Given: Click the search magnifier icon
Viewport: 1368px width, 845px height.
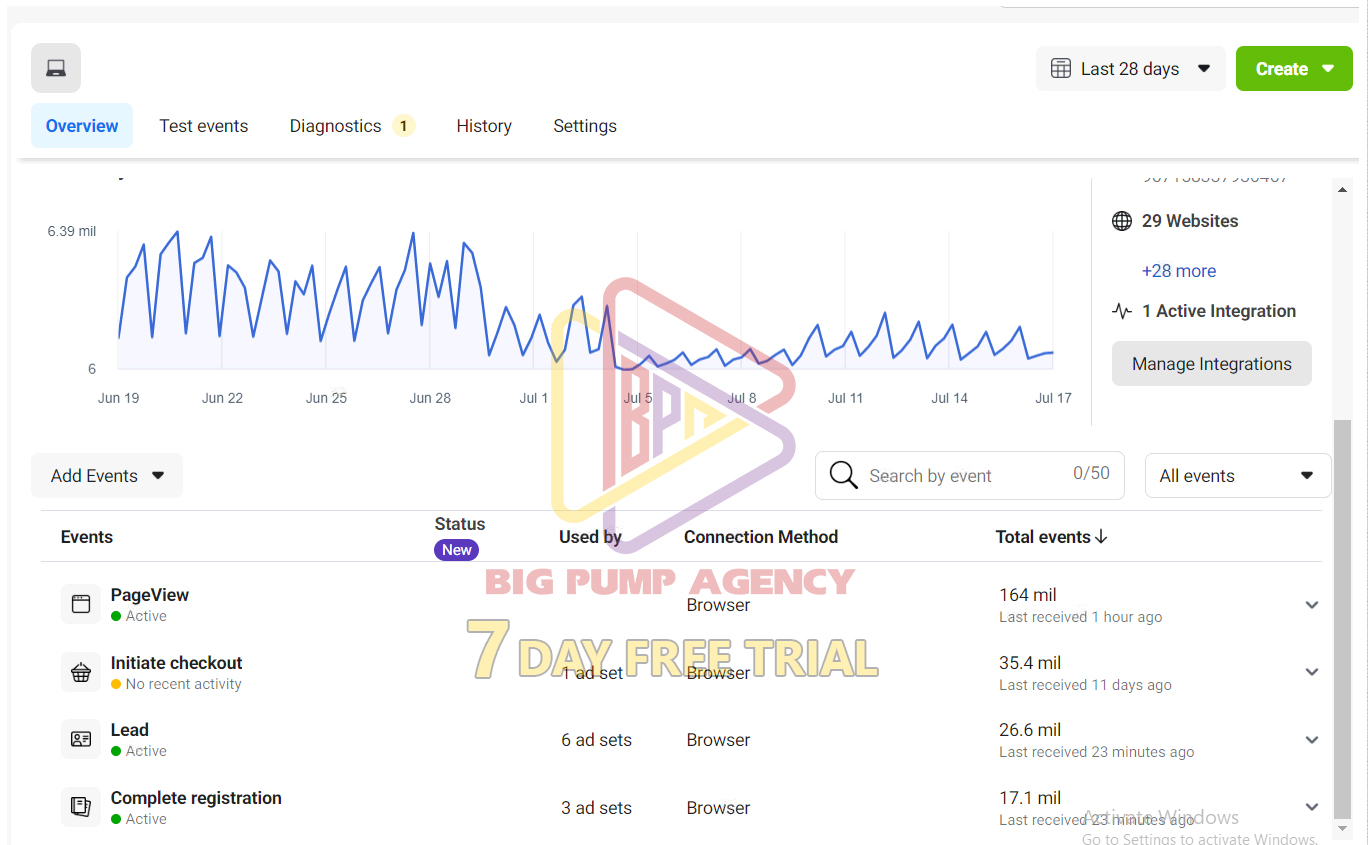Looking at the screenshot, I should [x=844, y=475].
